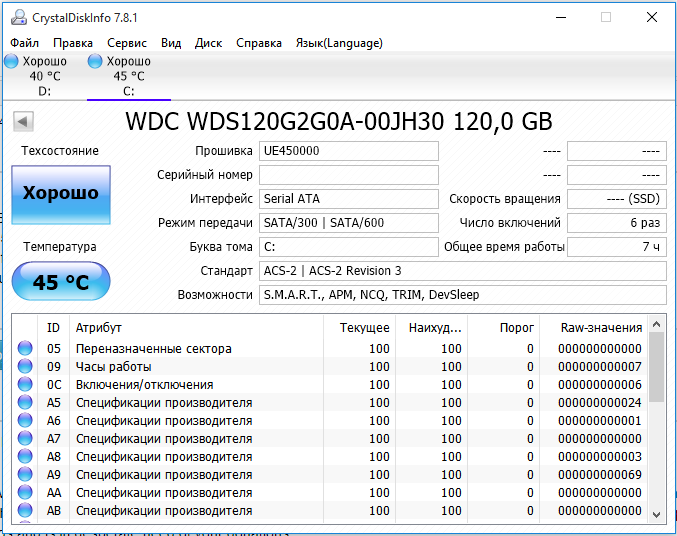Switch to the D: disk tab at 40 °C
677x536 pixels.
[x=44, y=76]
